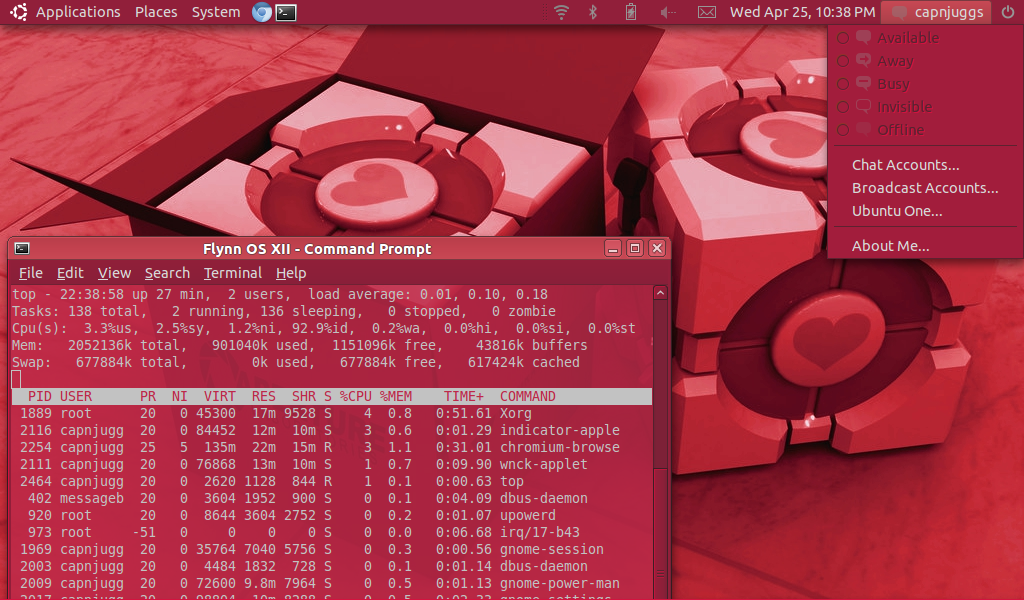The width and height of the screenshot is (1024, 600).
Task: Click the terminal icon in window title bar
Action: [22, 248]
